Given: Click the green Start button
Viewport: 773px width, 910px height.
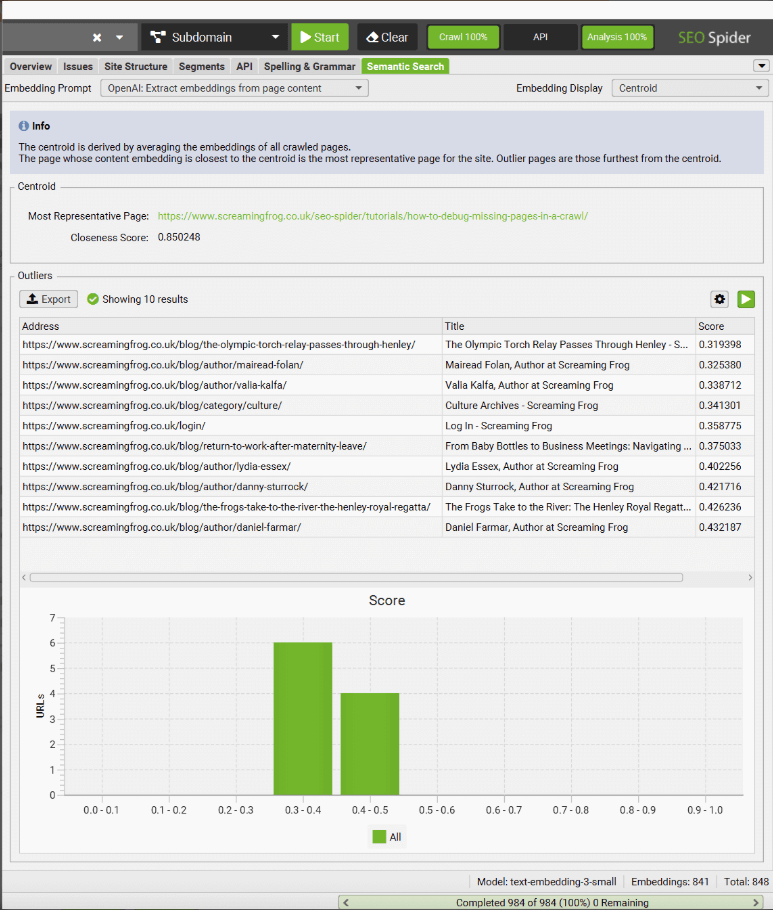Looking at the screenshot, I should [320, 37].
